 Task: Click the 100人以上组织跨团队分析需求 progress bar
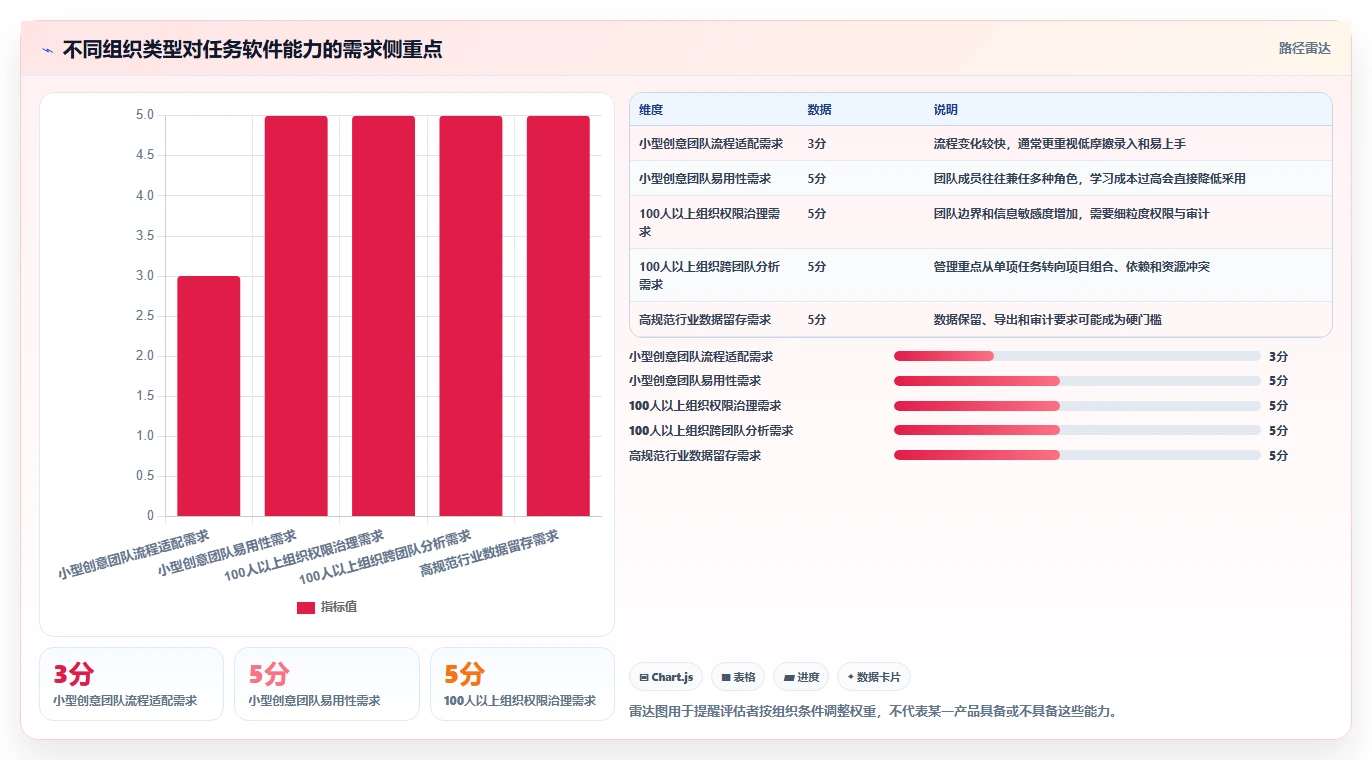(1077, 431)
